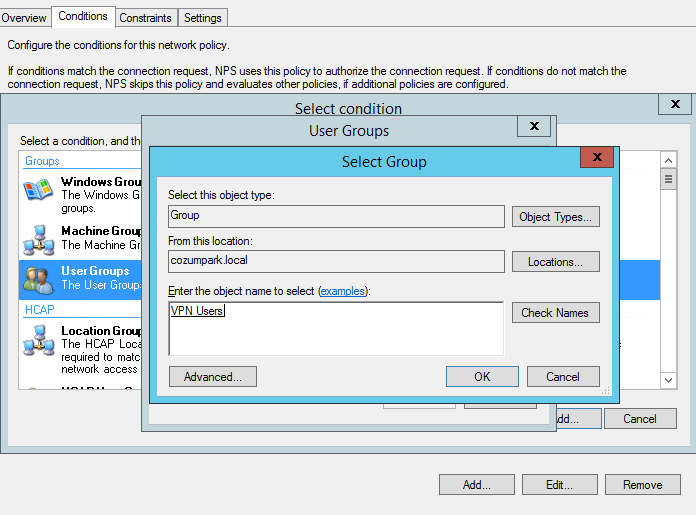This screenshot has width=696, height=515.
Task: Confirm group selection with OK
Action: click(x=482, y=376)
